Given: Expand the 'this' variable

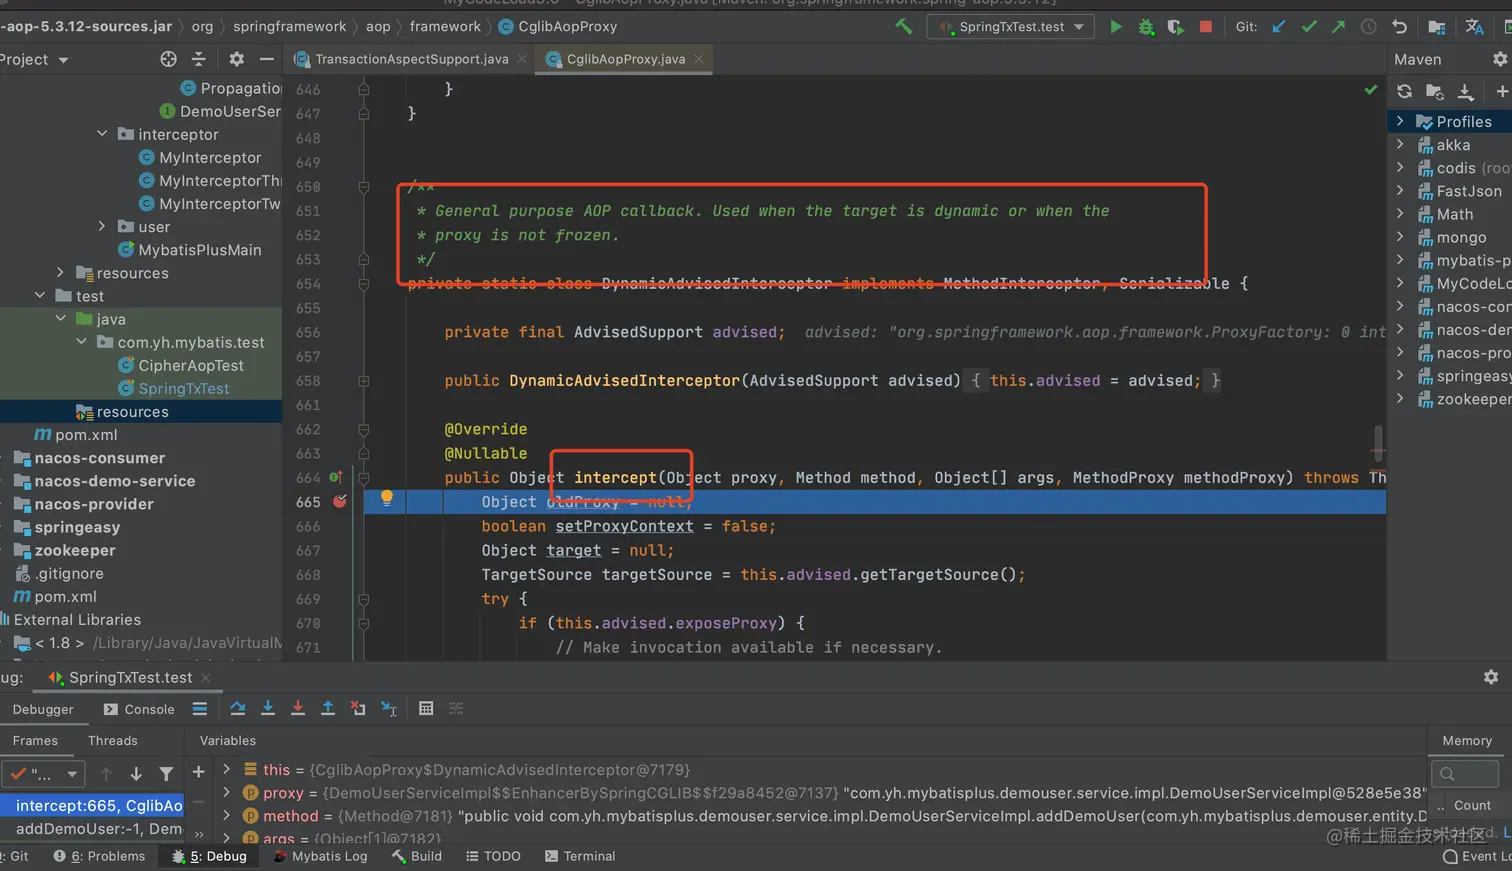Looking at the screenshot, I should 227,769.
